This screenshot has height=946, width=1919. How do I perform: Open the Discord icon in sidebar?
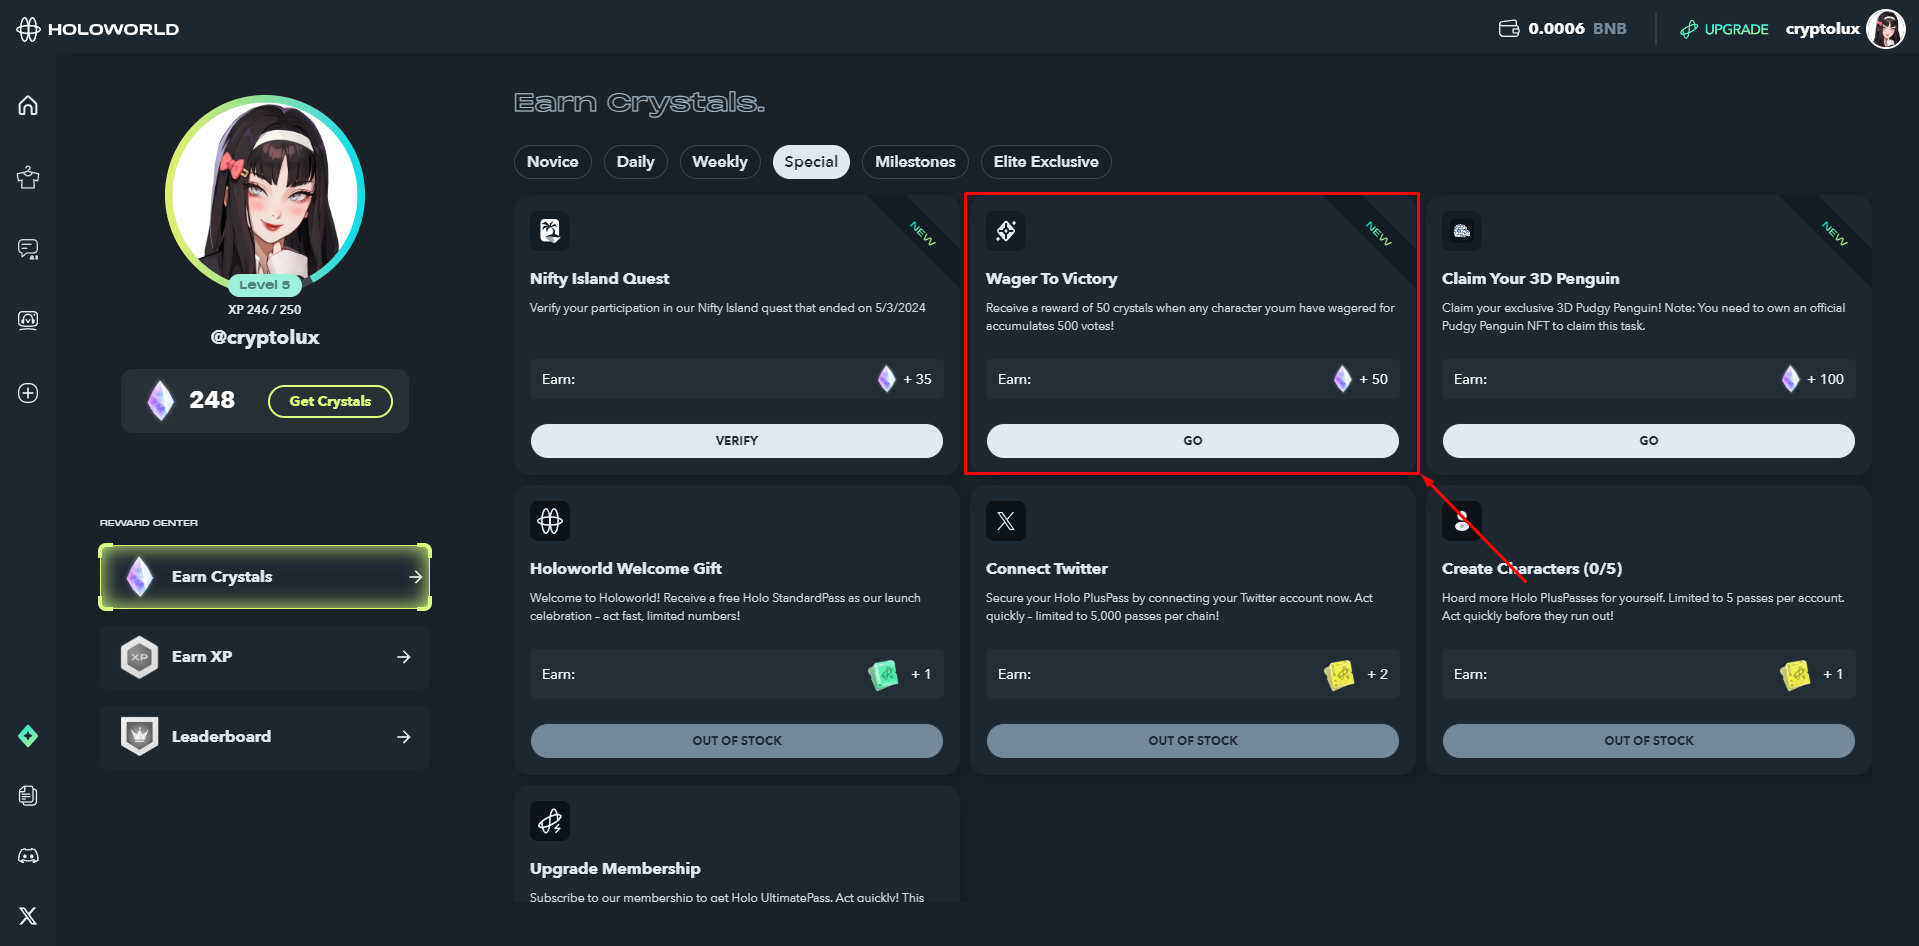coord(28,856)
